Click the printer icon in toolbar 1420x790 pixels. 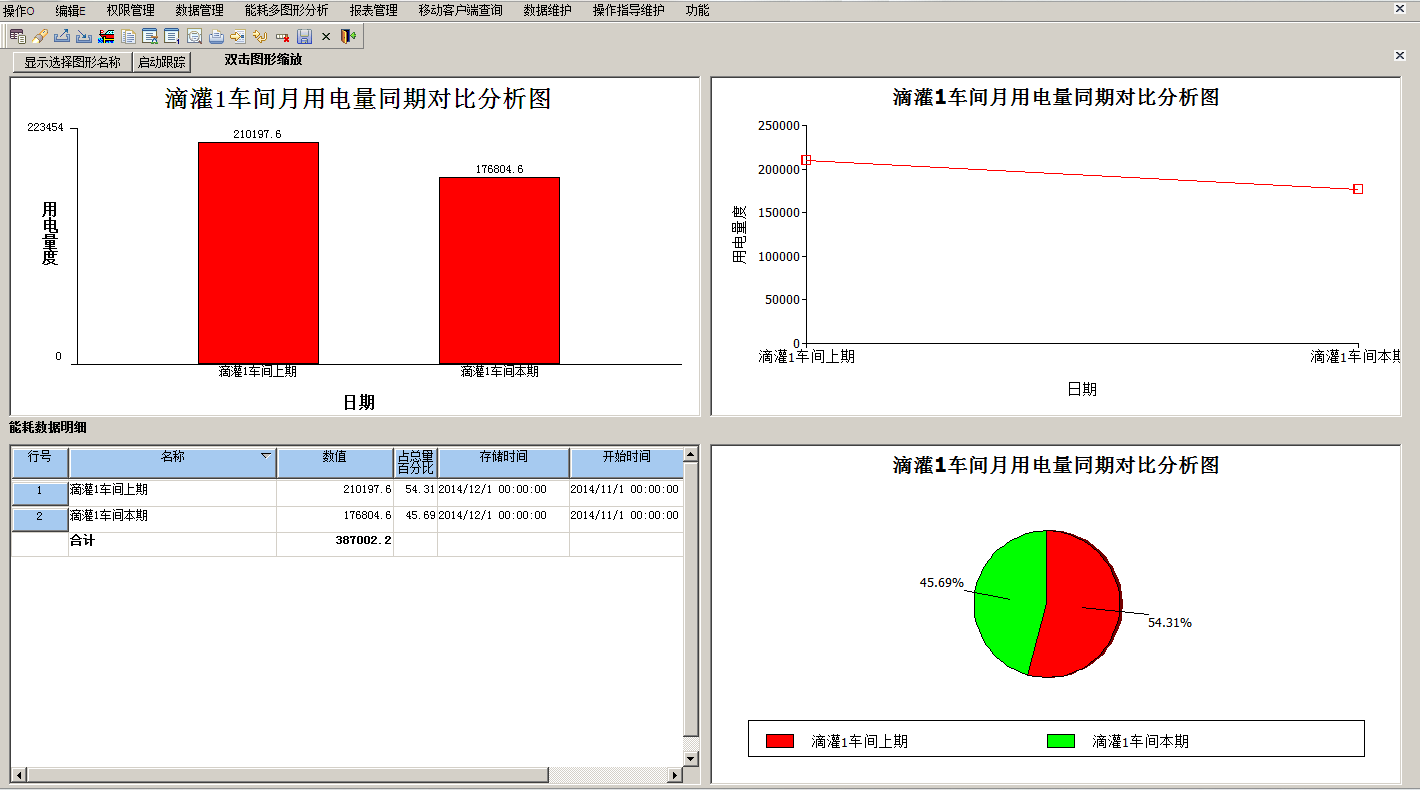point(216,37)
